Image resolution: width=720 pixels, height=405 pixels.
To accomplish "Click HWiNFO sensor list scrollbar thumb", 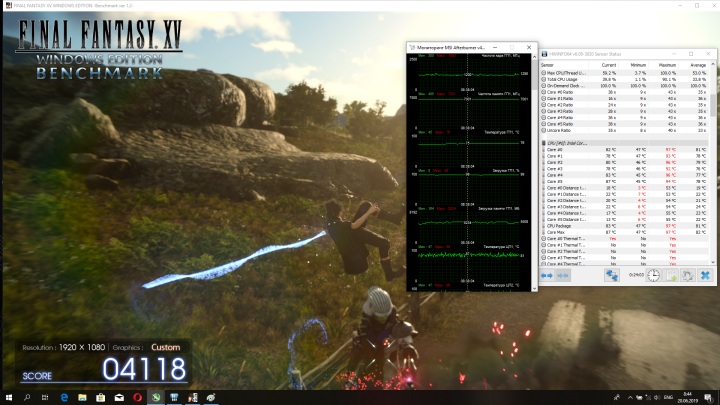I will click(x=713, y=105).
